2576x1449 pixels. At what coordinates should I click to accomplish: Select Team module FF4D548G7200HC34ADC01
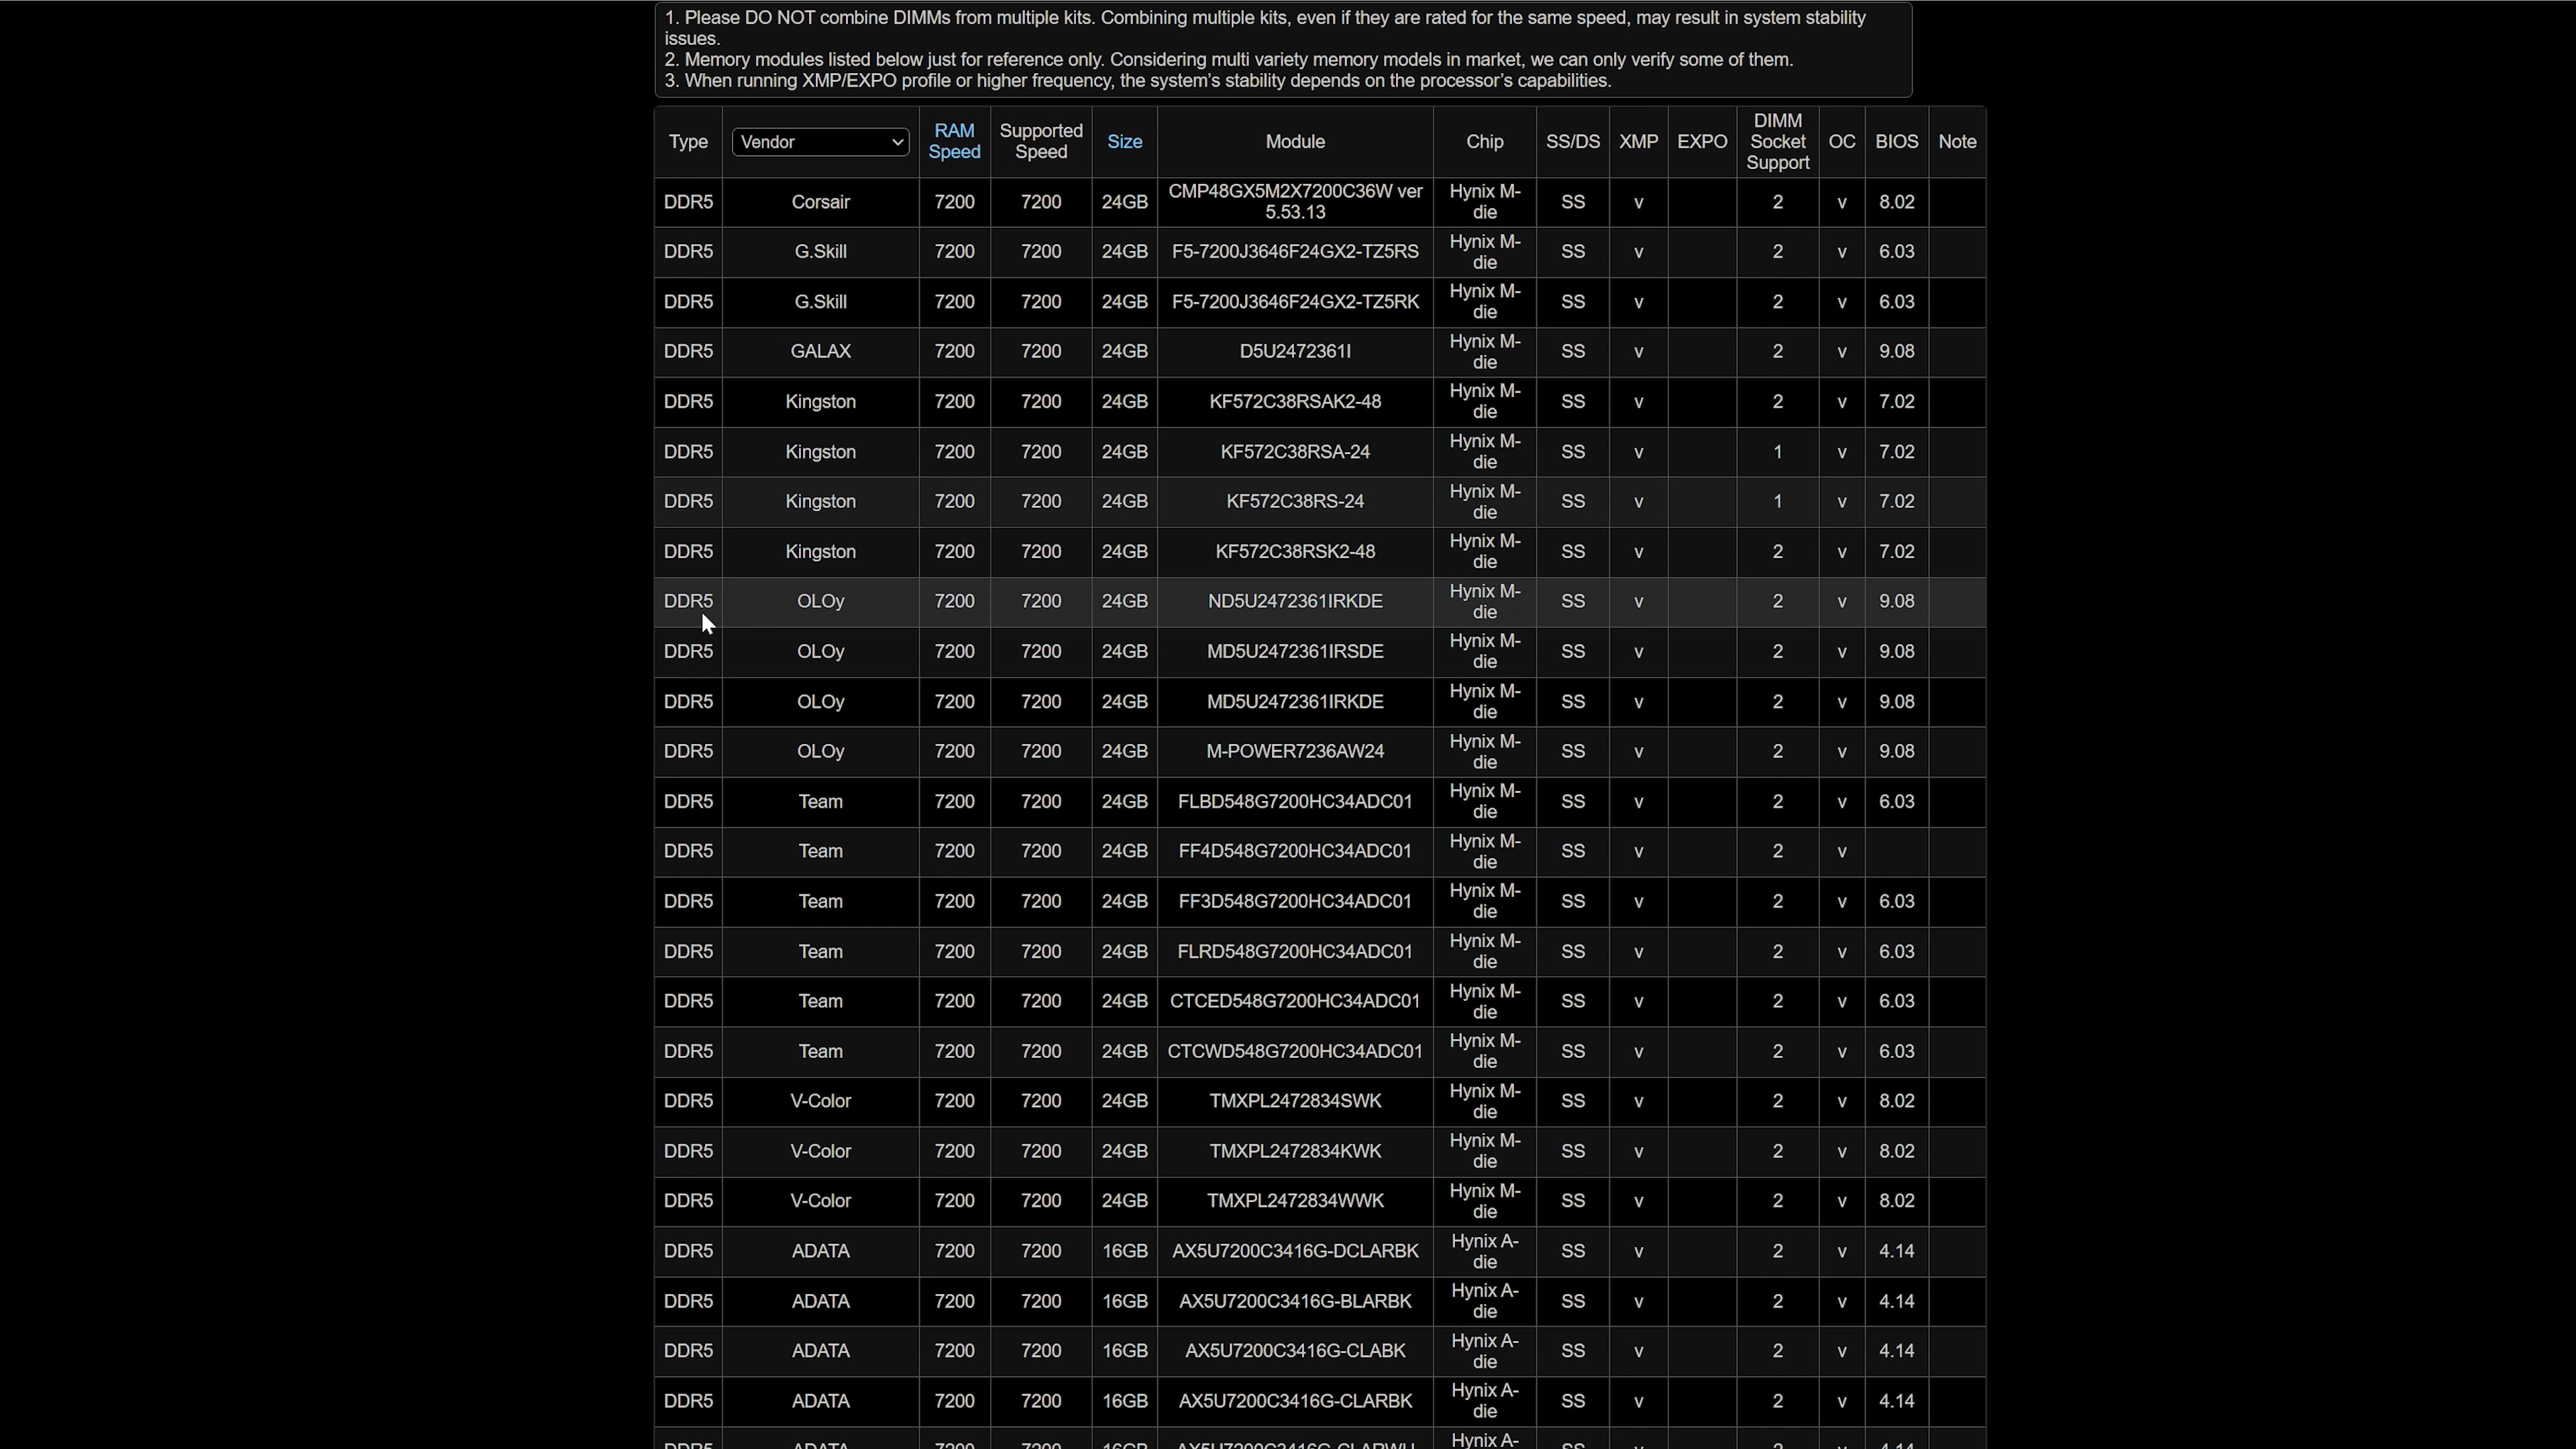coord(1295,852)
